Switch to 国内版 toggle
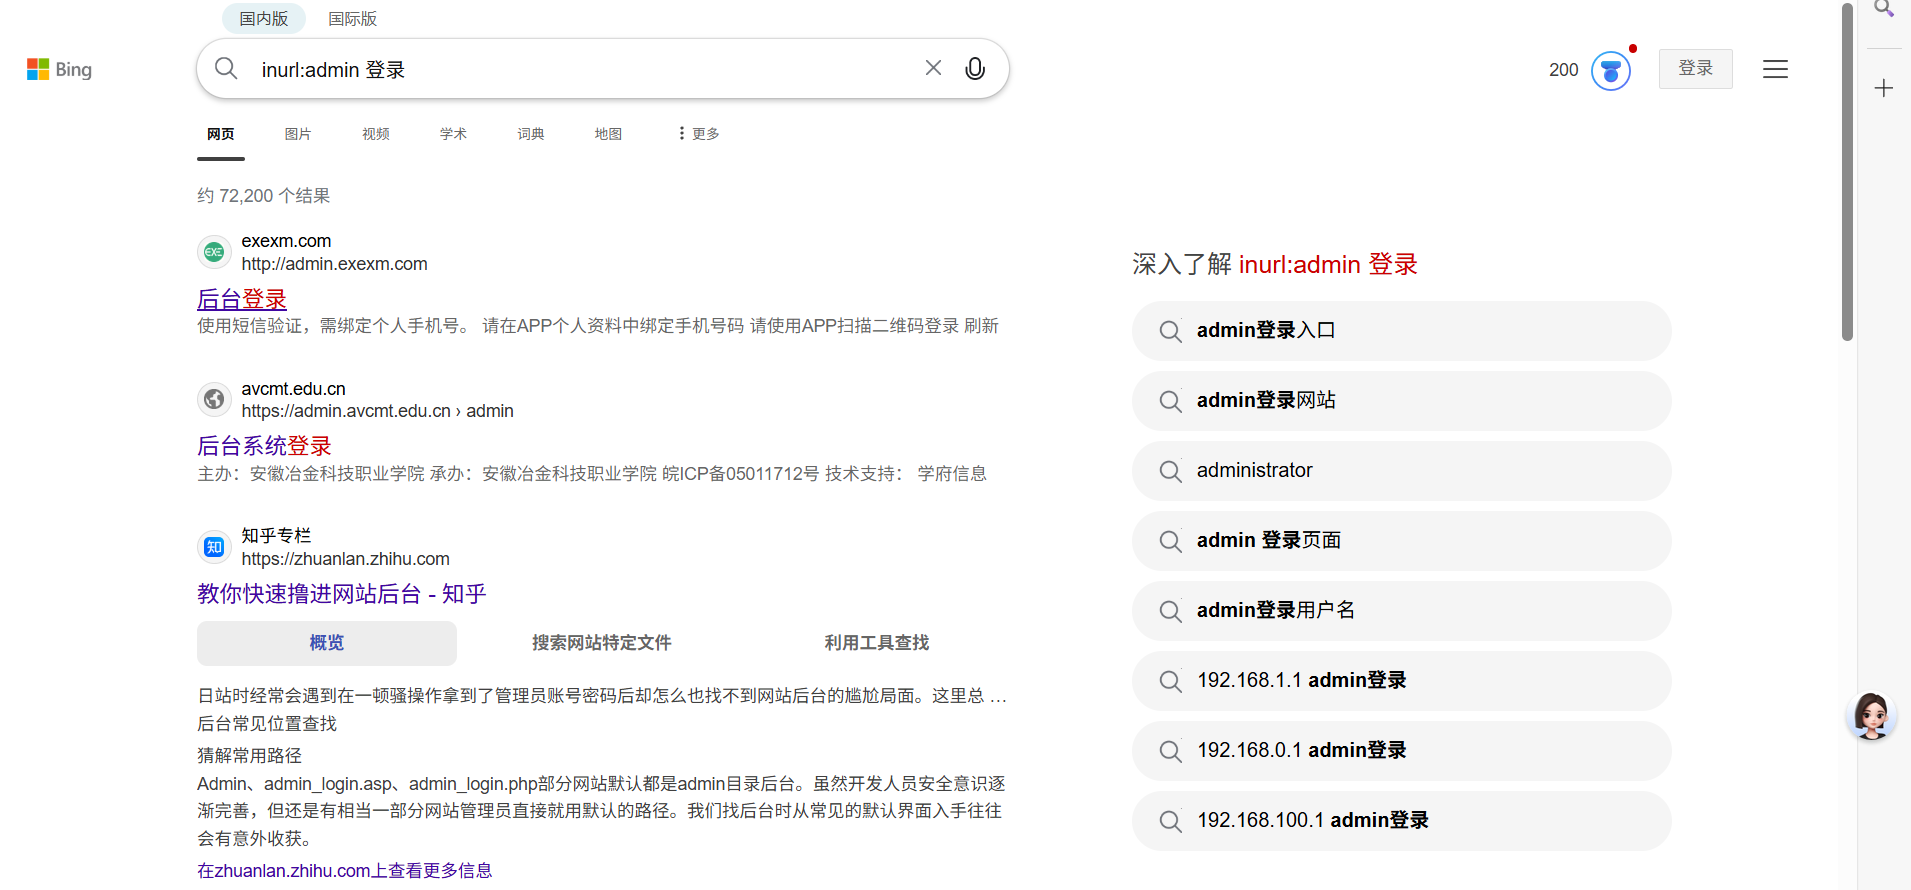This screenshot has height=890, width=1911. pos(264,18)
